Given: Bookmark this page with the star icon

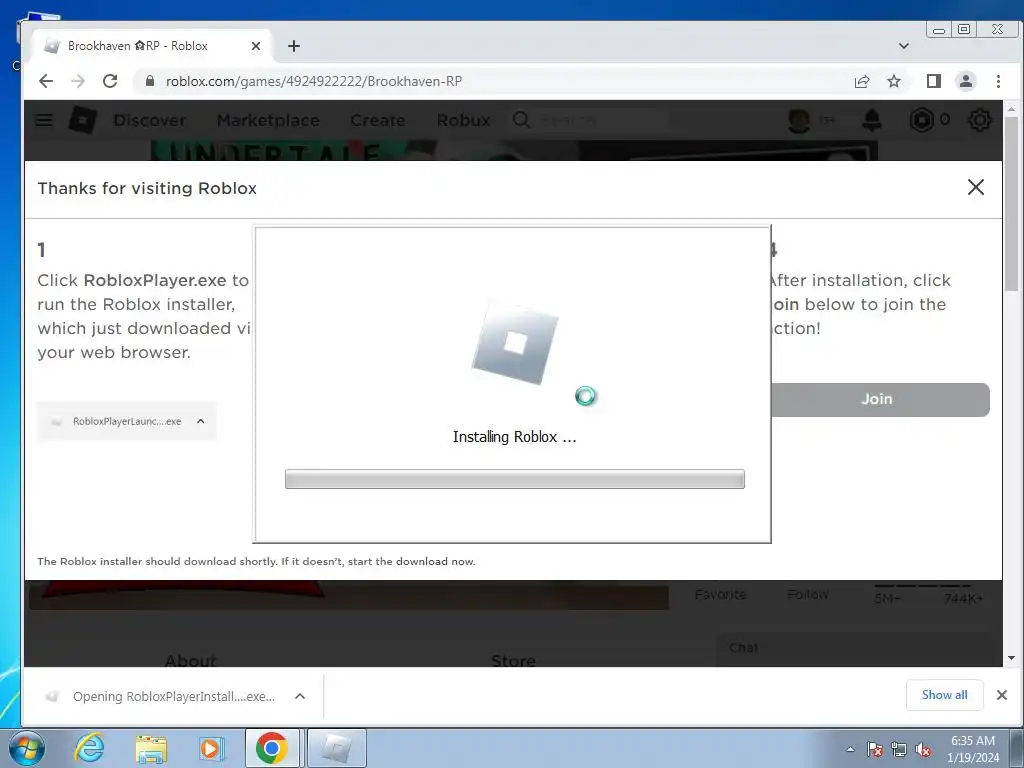Looking at the screenshot, I should click(894, 81).
